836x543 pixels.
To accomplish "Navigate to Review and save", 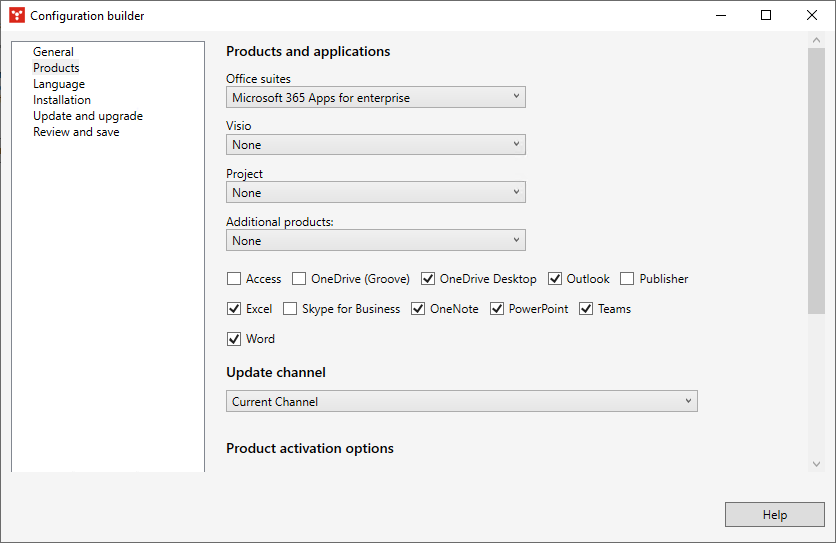I will point(76,132).
